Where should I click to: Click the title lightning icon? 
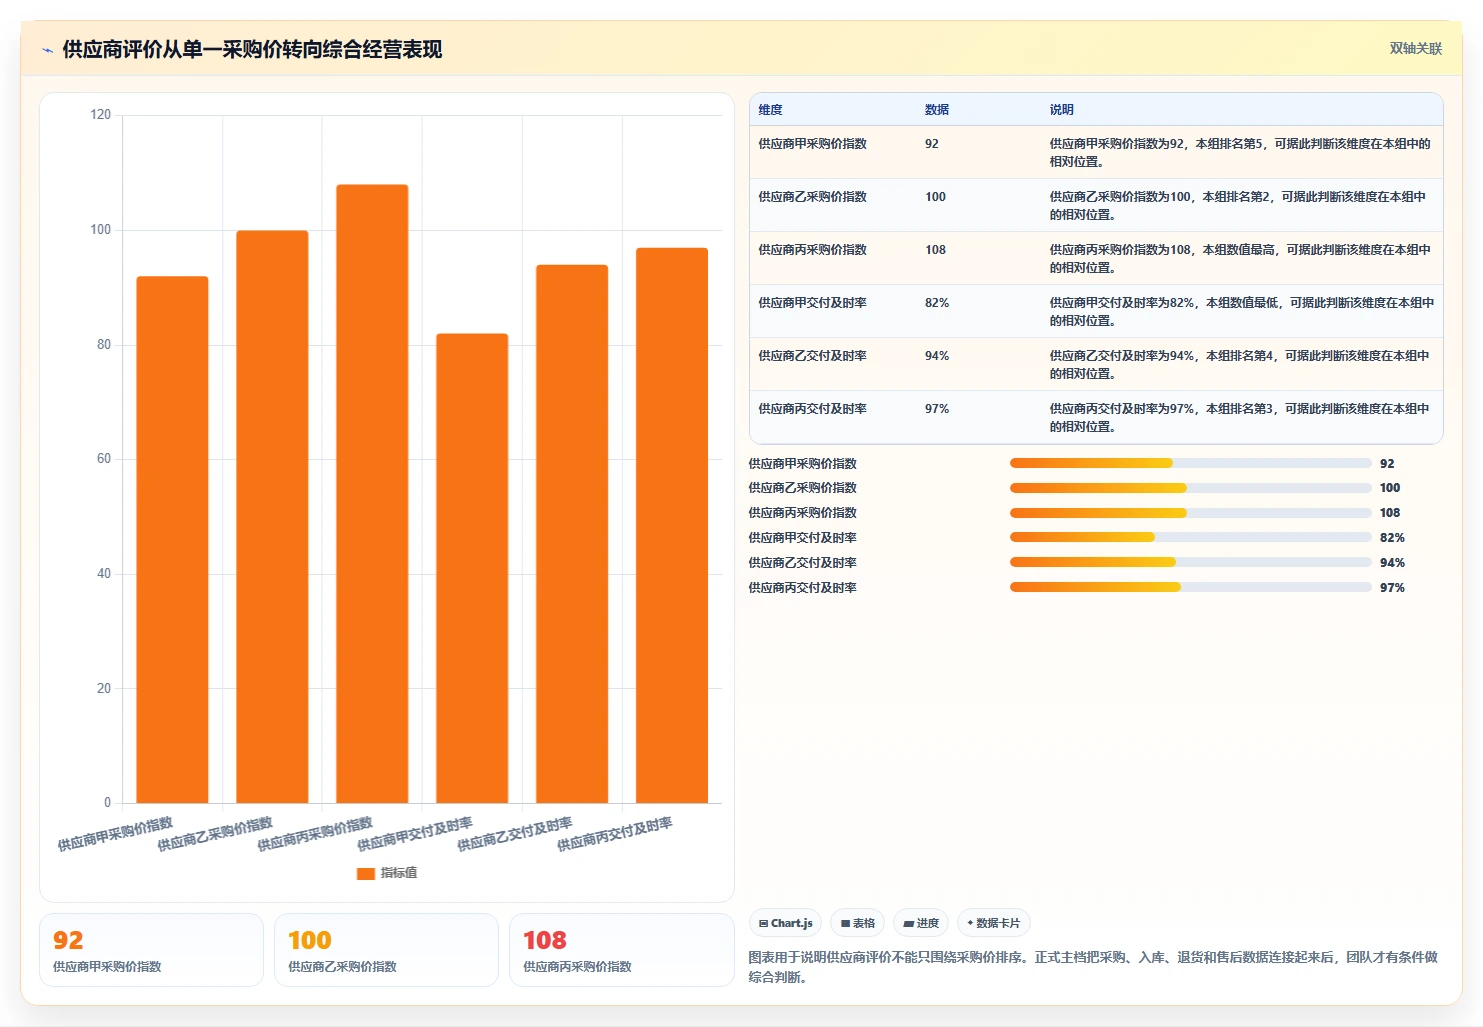click(x=47, y=50)
